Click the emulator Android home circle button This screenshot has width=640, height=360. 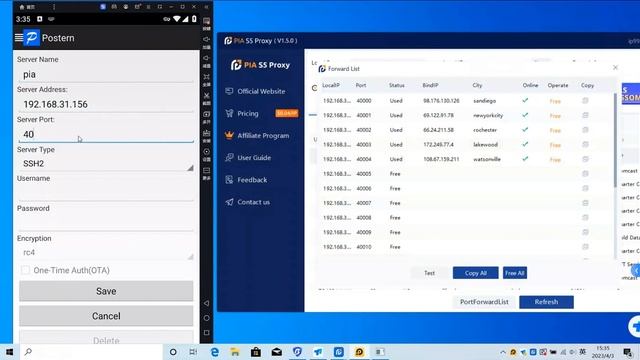pyautogui.click(x=207, y=318)
